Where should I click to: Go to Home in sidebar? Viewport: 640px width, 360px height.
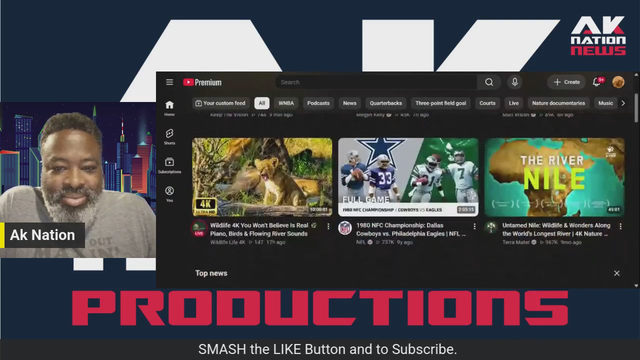tap(169, 108)
